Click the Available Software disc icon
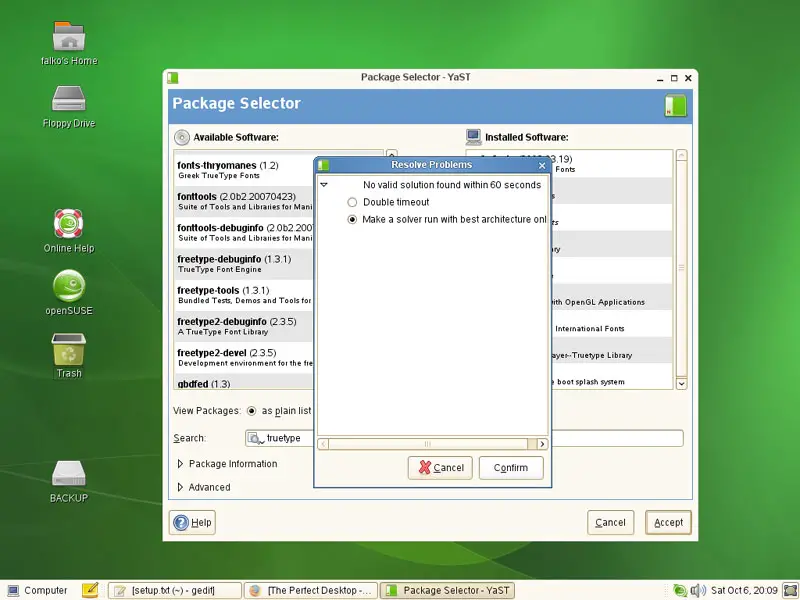Viewport: 800px width, 600px height. (x=182, y=137)
